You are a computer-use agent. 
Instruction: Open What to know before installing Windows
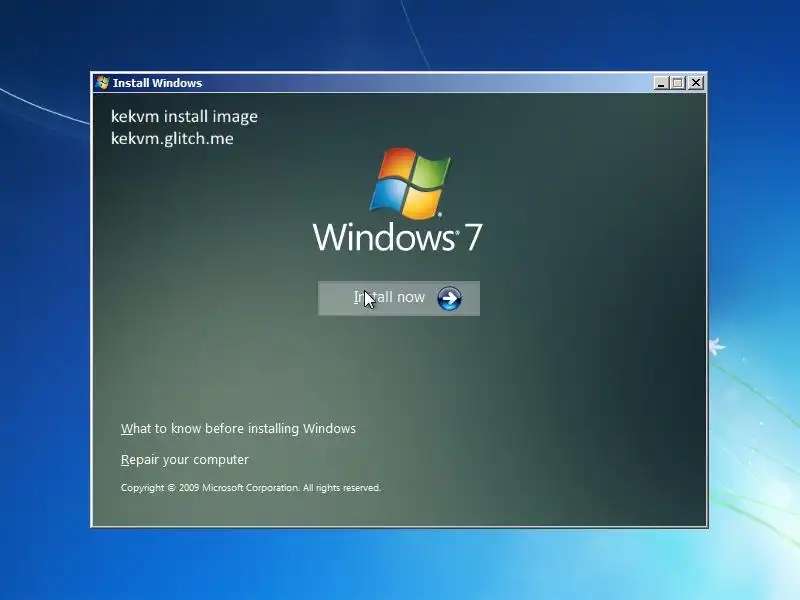point(238,429)
